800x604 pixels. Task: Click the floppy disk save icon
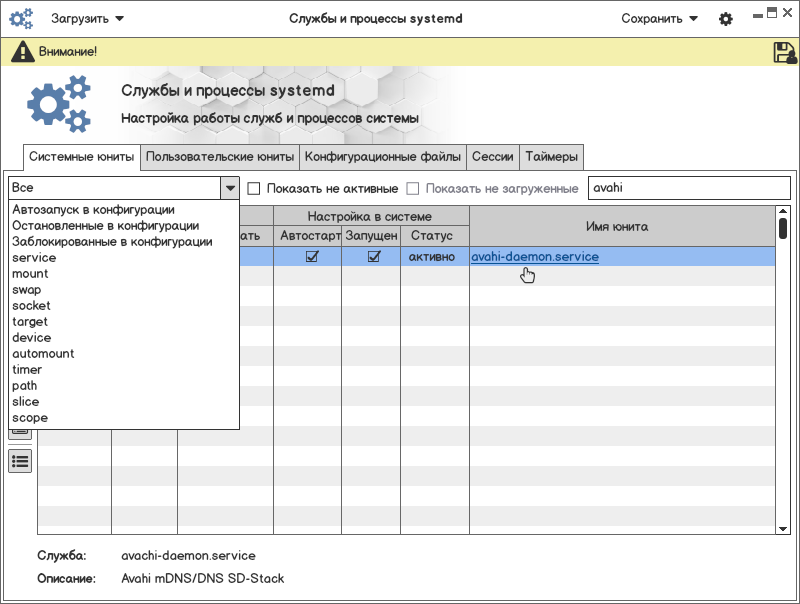(784, 53)
